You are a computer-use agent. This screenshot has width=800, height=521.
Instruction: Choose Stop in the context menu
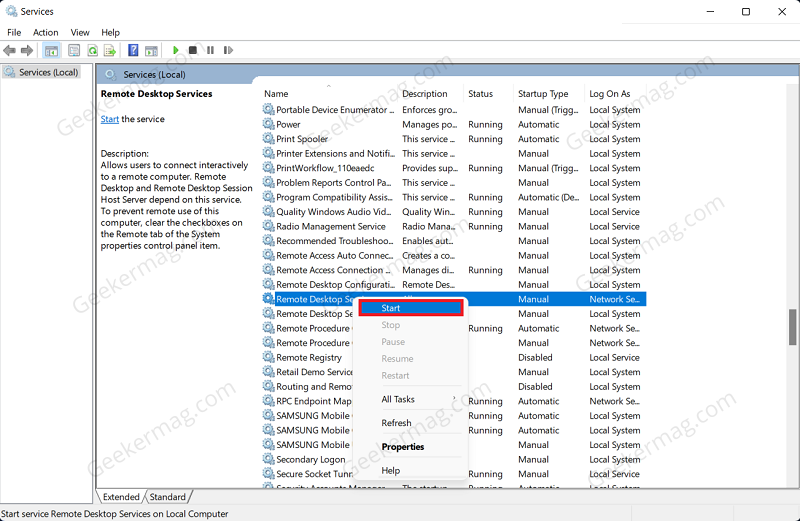[411, 325]
